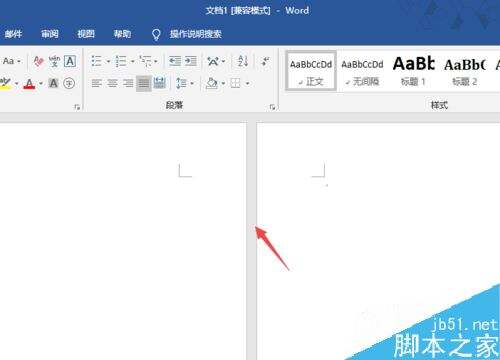The image size is (500, 360).
Task: Open the 段落 Paragraph dialog launcher
Action: [272, 107]
